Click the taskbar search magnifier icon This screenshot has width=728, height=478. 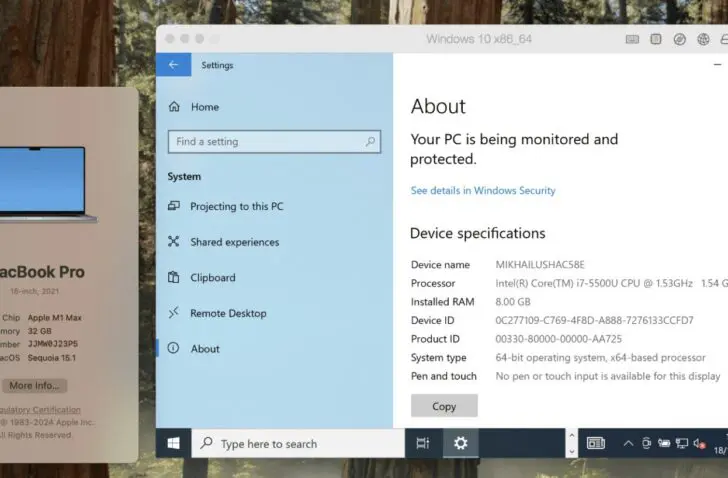(x=207, y=443)
